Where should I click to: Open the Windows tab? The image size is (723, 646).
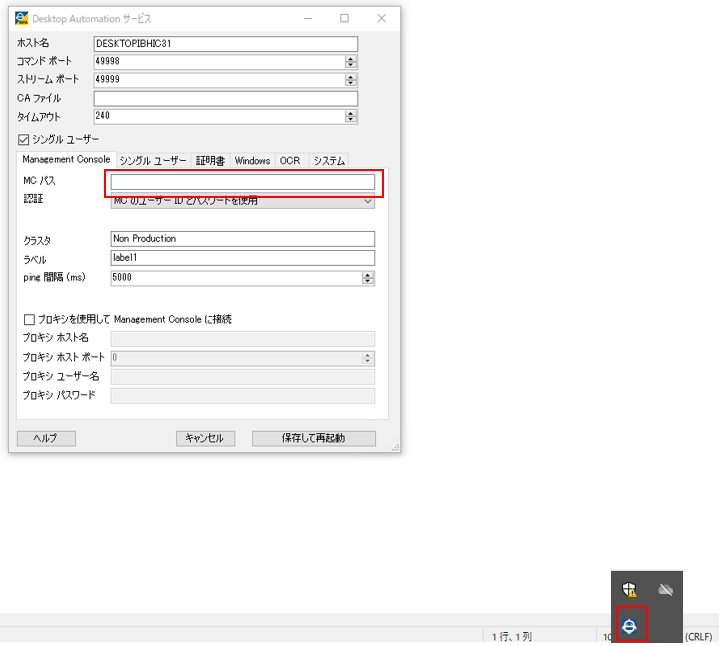(x=252, y=160)
